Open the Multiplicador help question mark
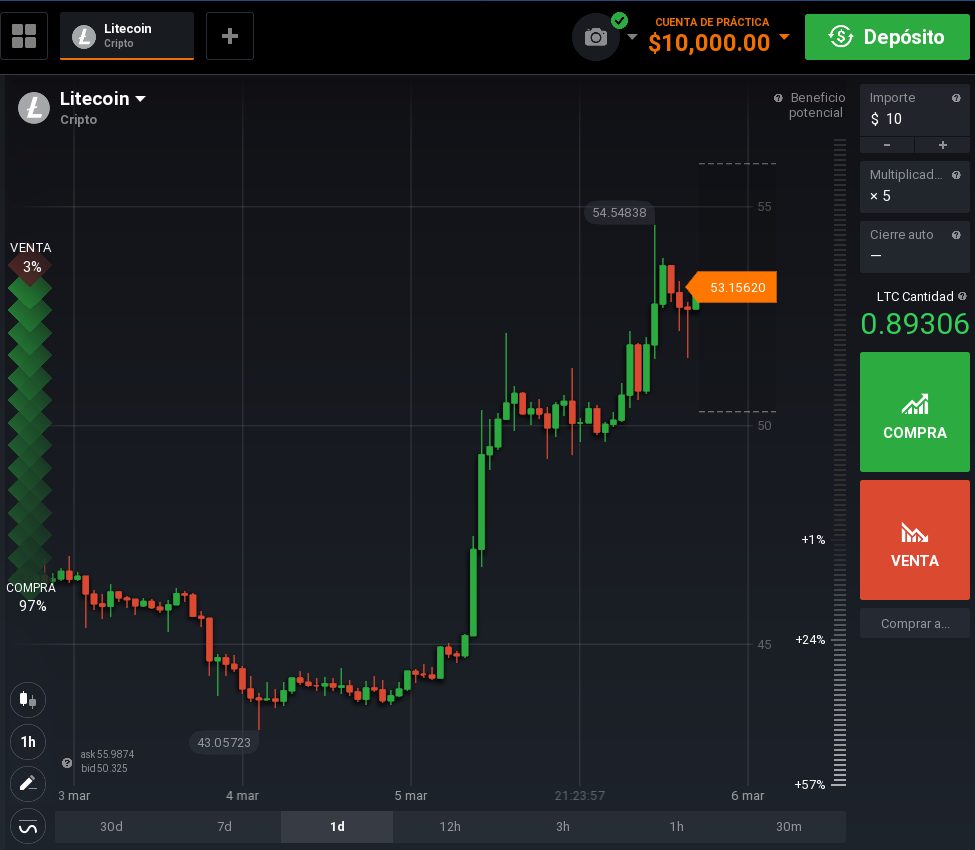This screenshot has height=850, width=975. point(956,175)
